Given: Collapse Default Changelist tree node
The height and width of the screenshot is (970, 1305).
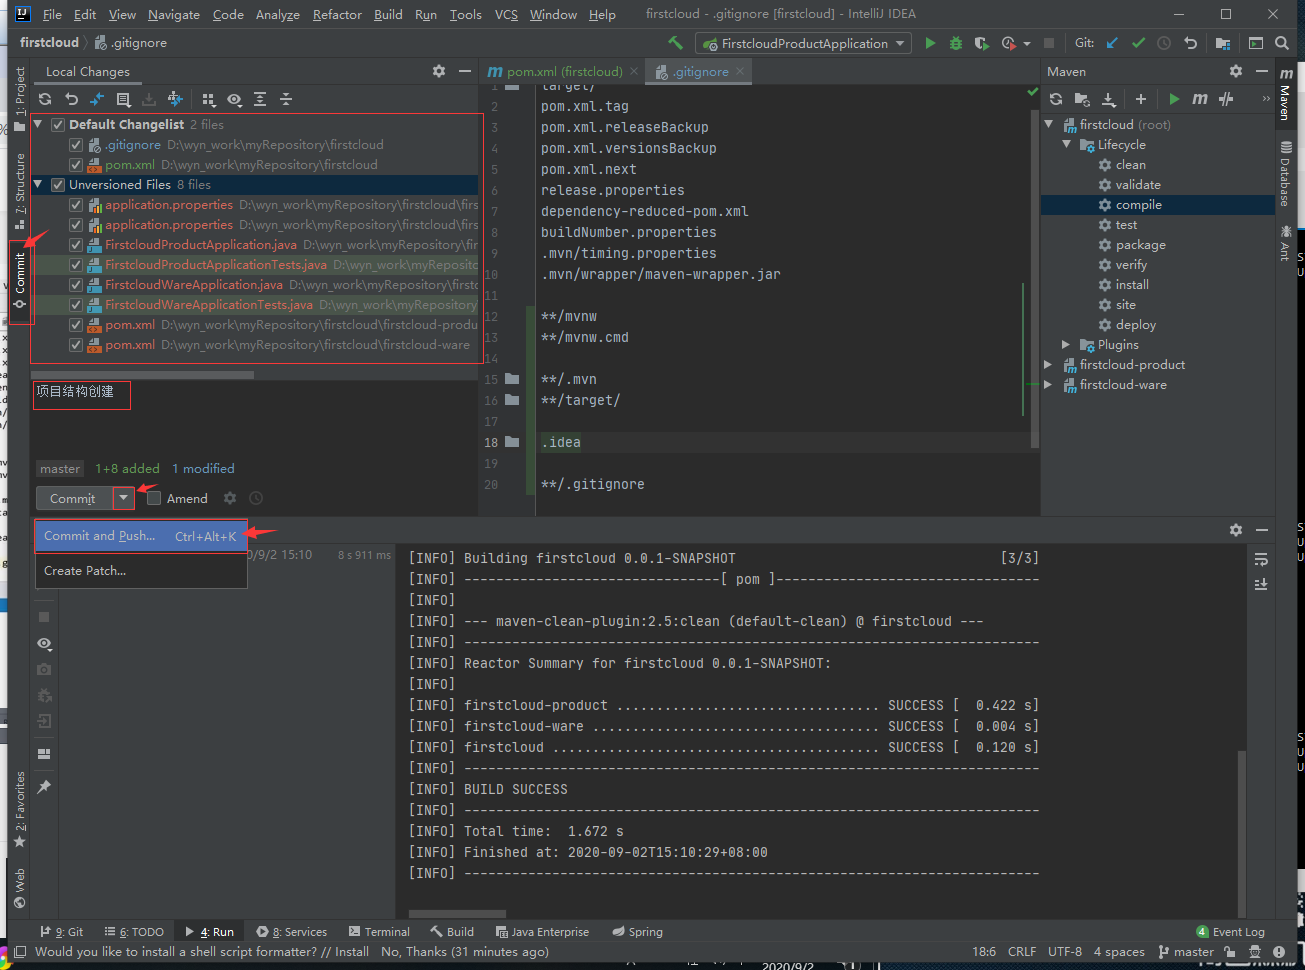Looking at the screenshot, I should 39,125.
